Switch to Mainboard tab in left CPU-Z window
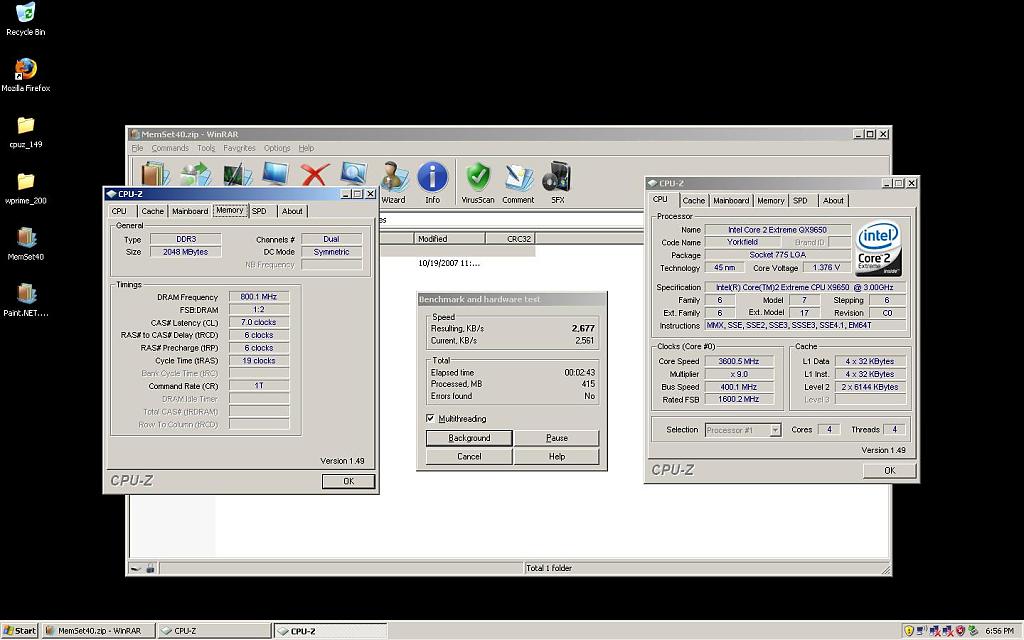This screenshot has height=640, width=1024. click(x=190, y=211)
